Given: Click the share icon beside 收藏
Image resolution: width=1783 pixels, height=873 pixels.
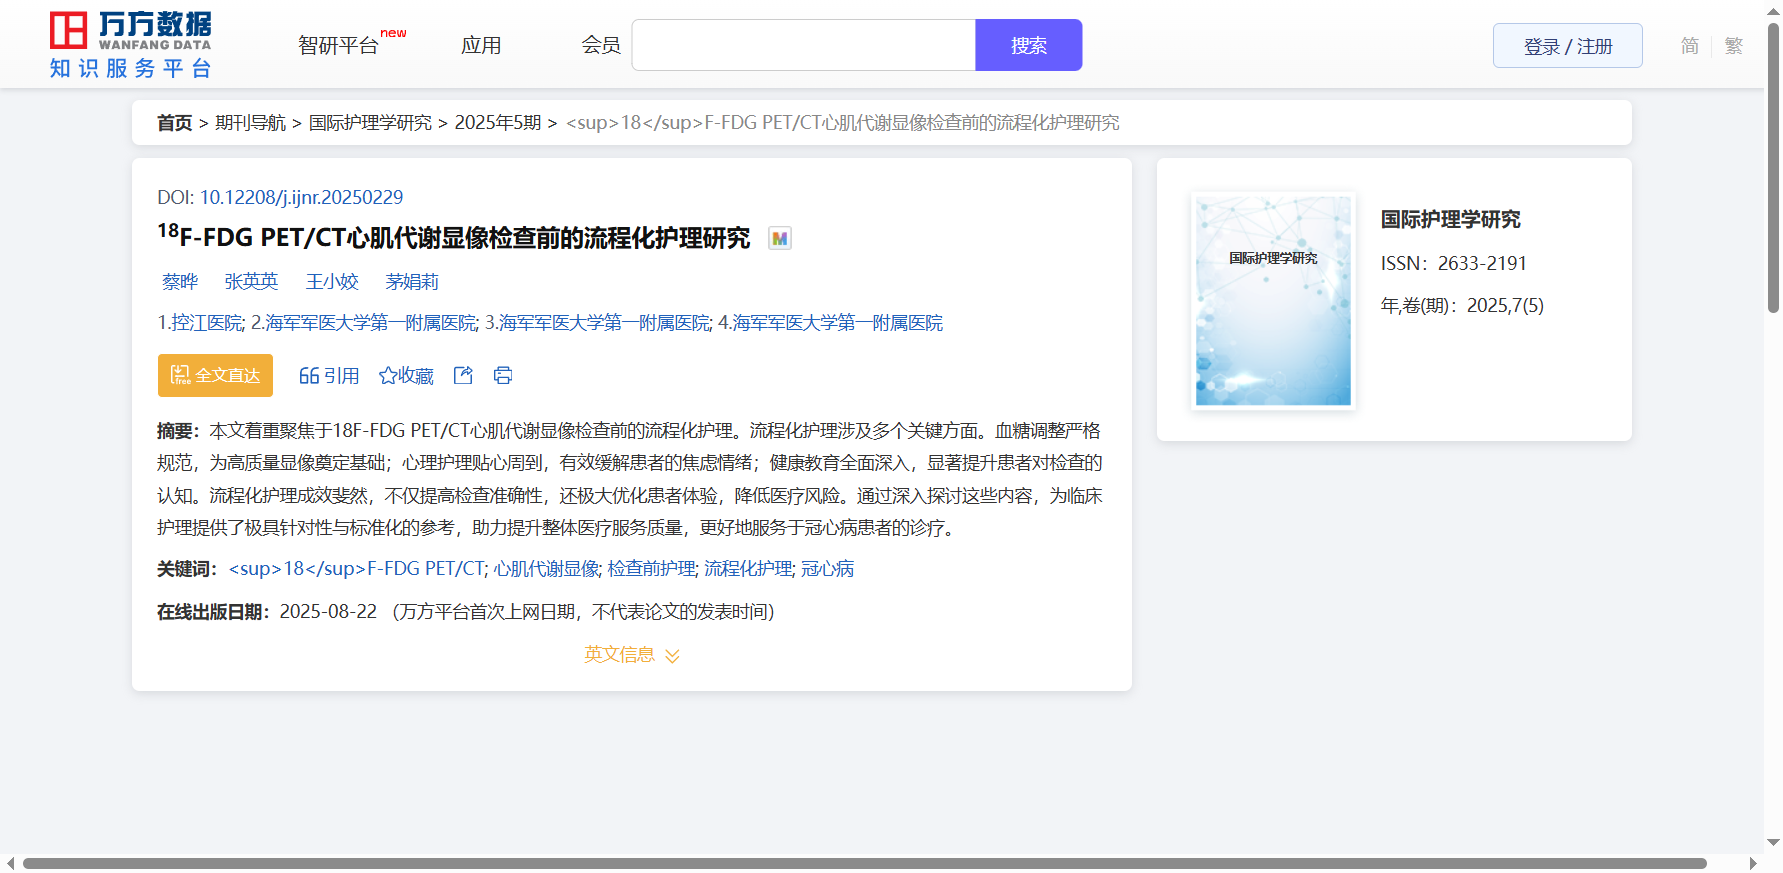Looking at the screenshot, I should (x=463, y=375).
